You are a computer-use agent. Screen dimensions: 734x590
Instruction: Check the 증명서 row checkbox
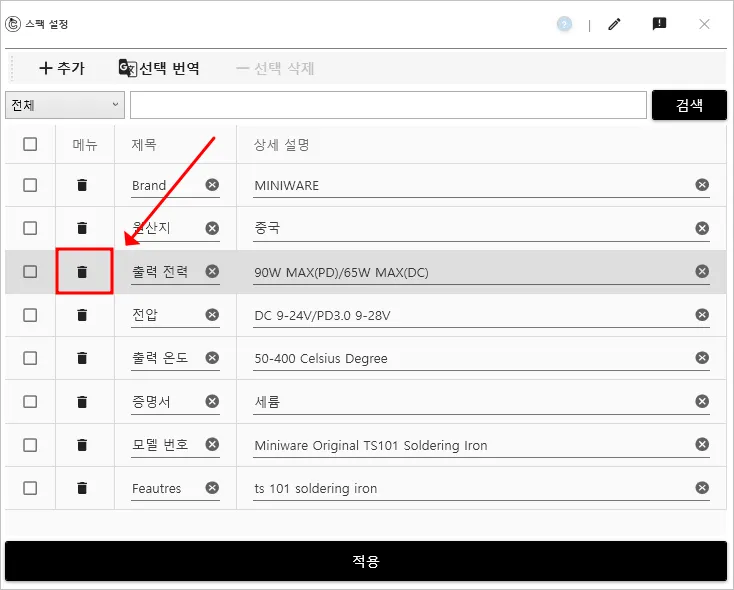click(x=30, y=401)
